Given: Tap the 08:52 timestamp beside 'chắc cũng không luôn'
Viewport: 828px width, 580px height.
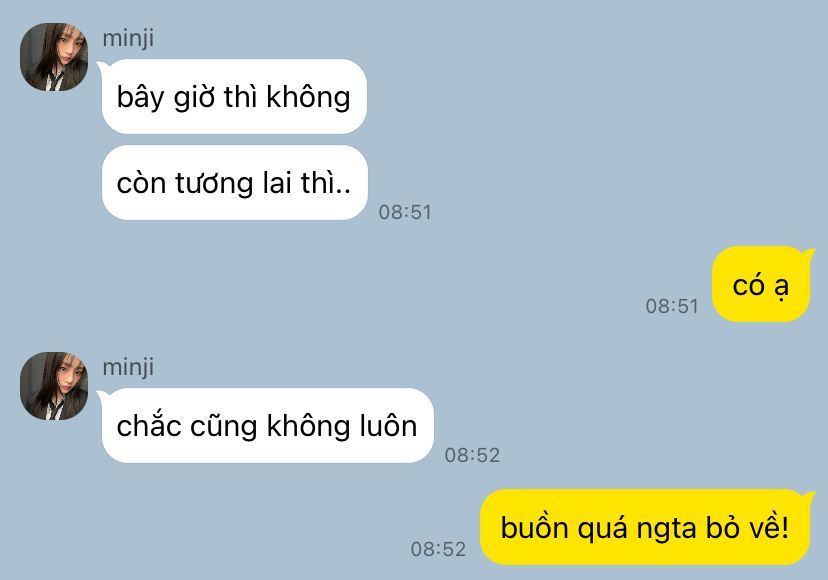Looking at the screenshot, I should click(x=472, y=455).
